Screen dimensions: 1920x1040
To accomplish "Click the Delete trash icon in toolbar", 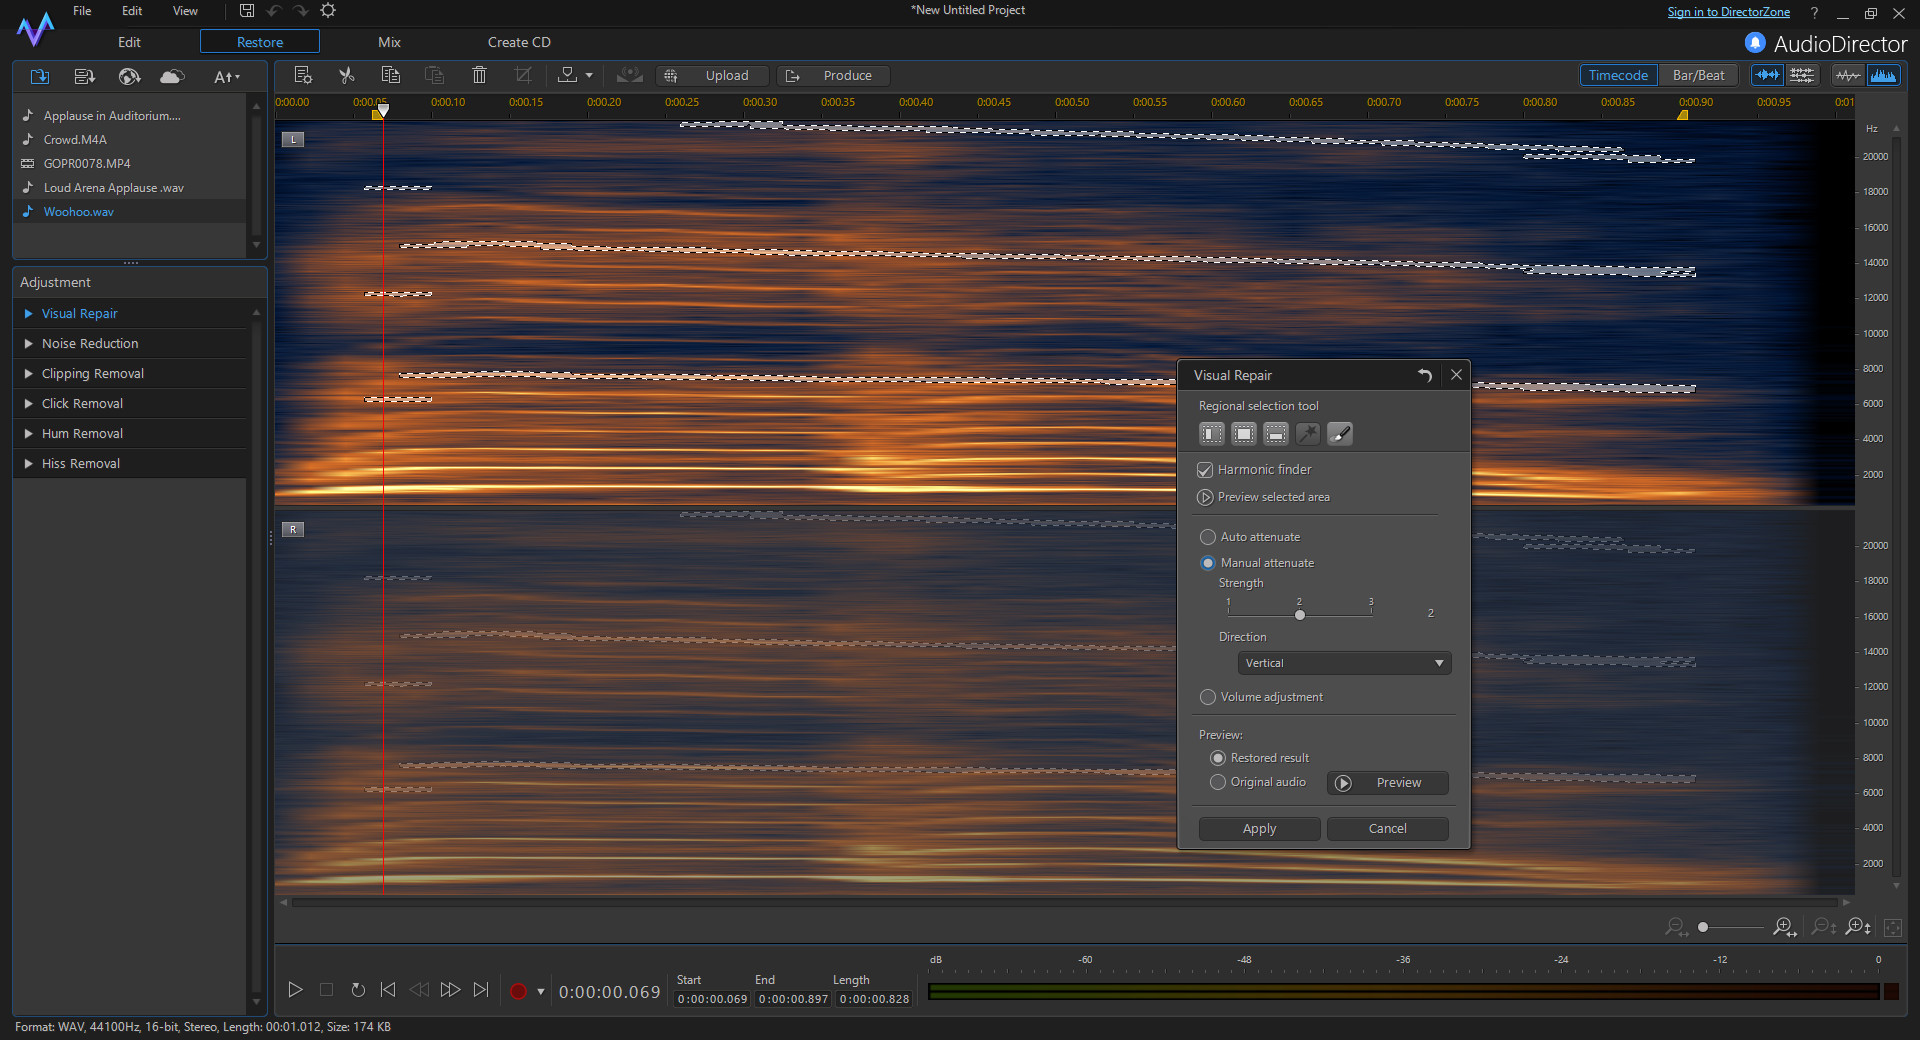I will 479,75.
